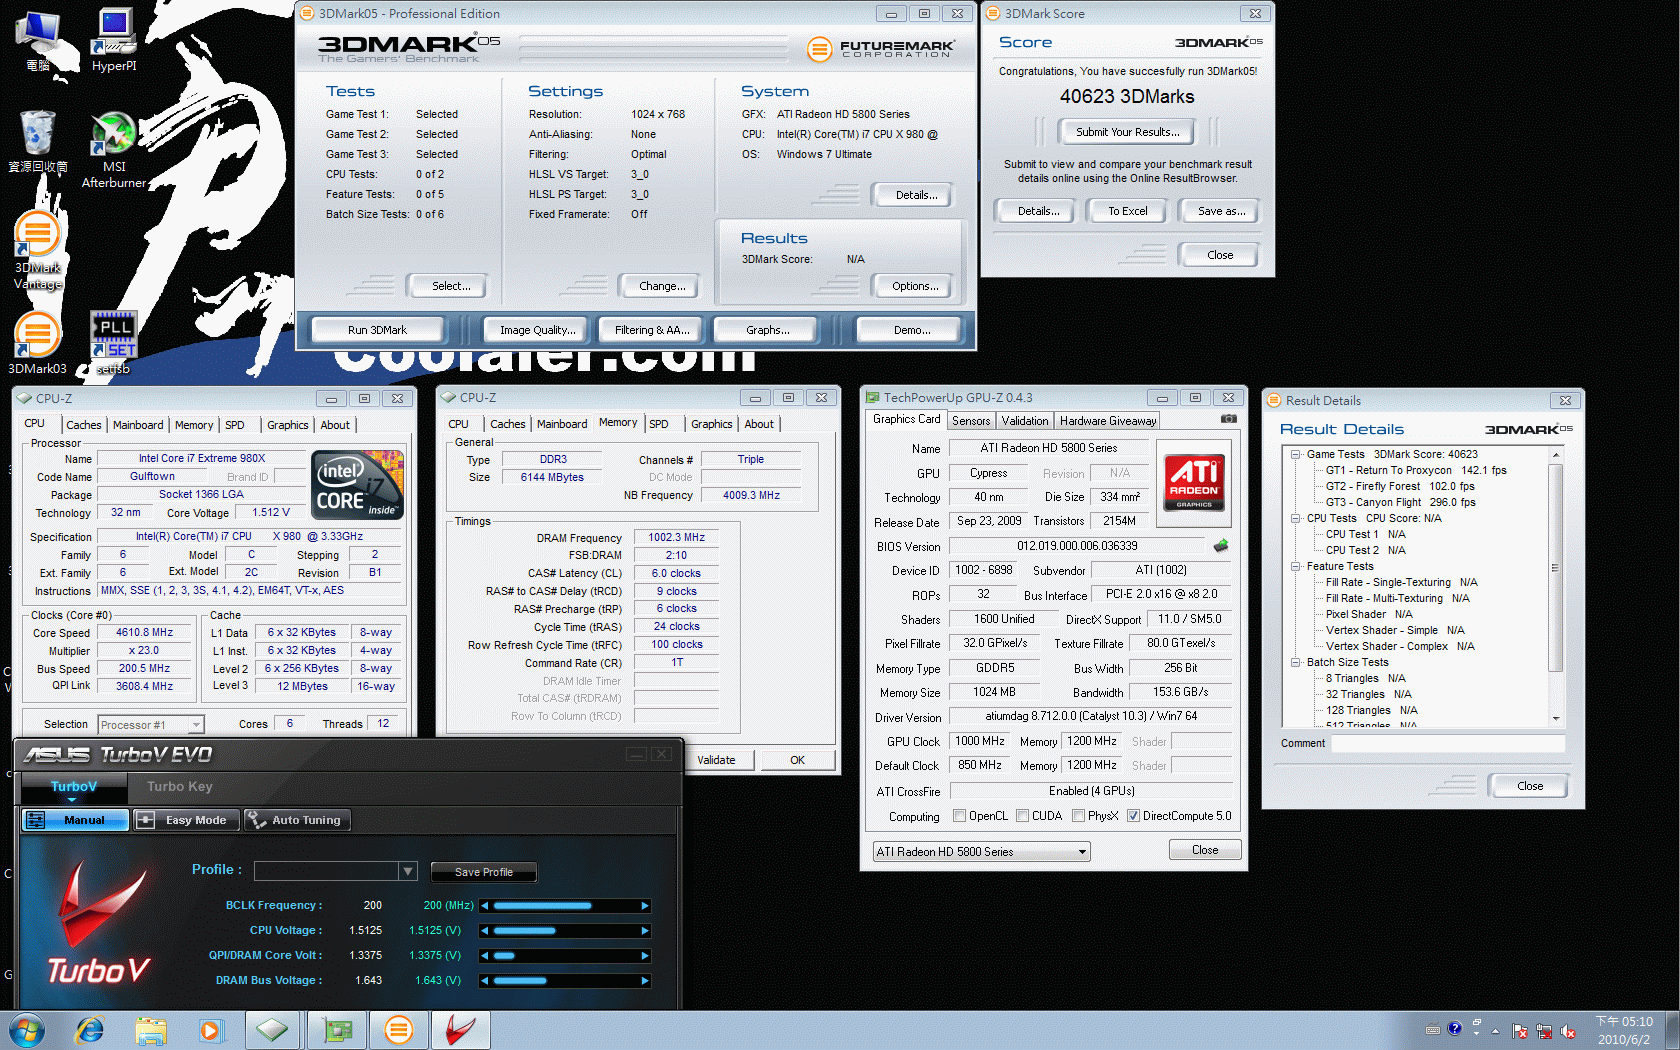
Task: Open the Filtering & AA settings button
Action: pyautogui.click(x=652, y=330)
